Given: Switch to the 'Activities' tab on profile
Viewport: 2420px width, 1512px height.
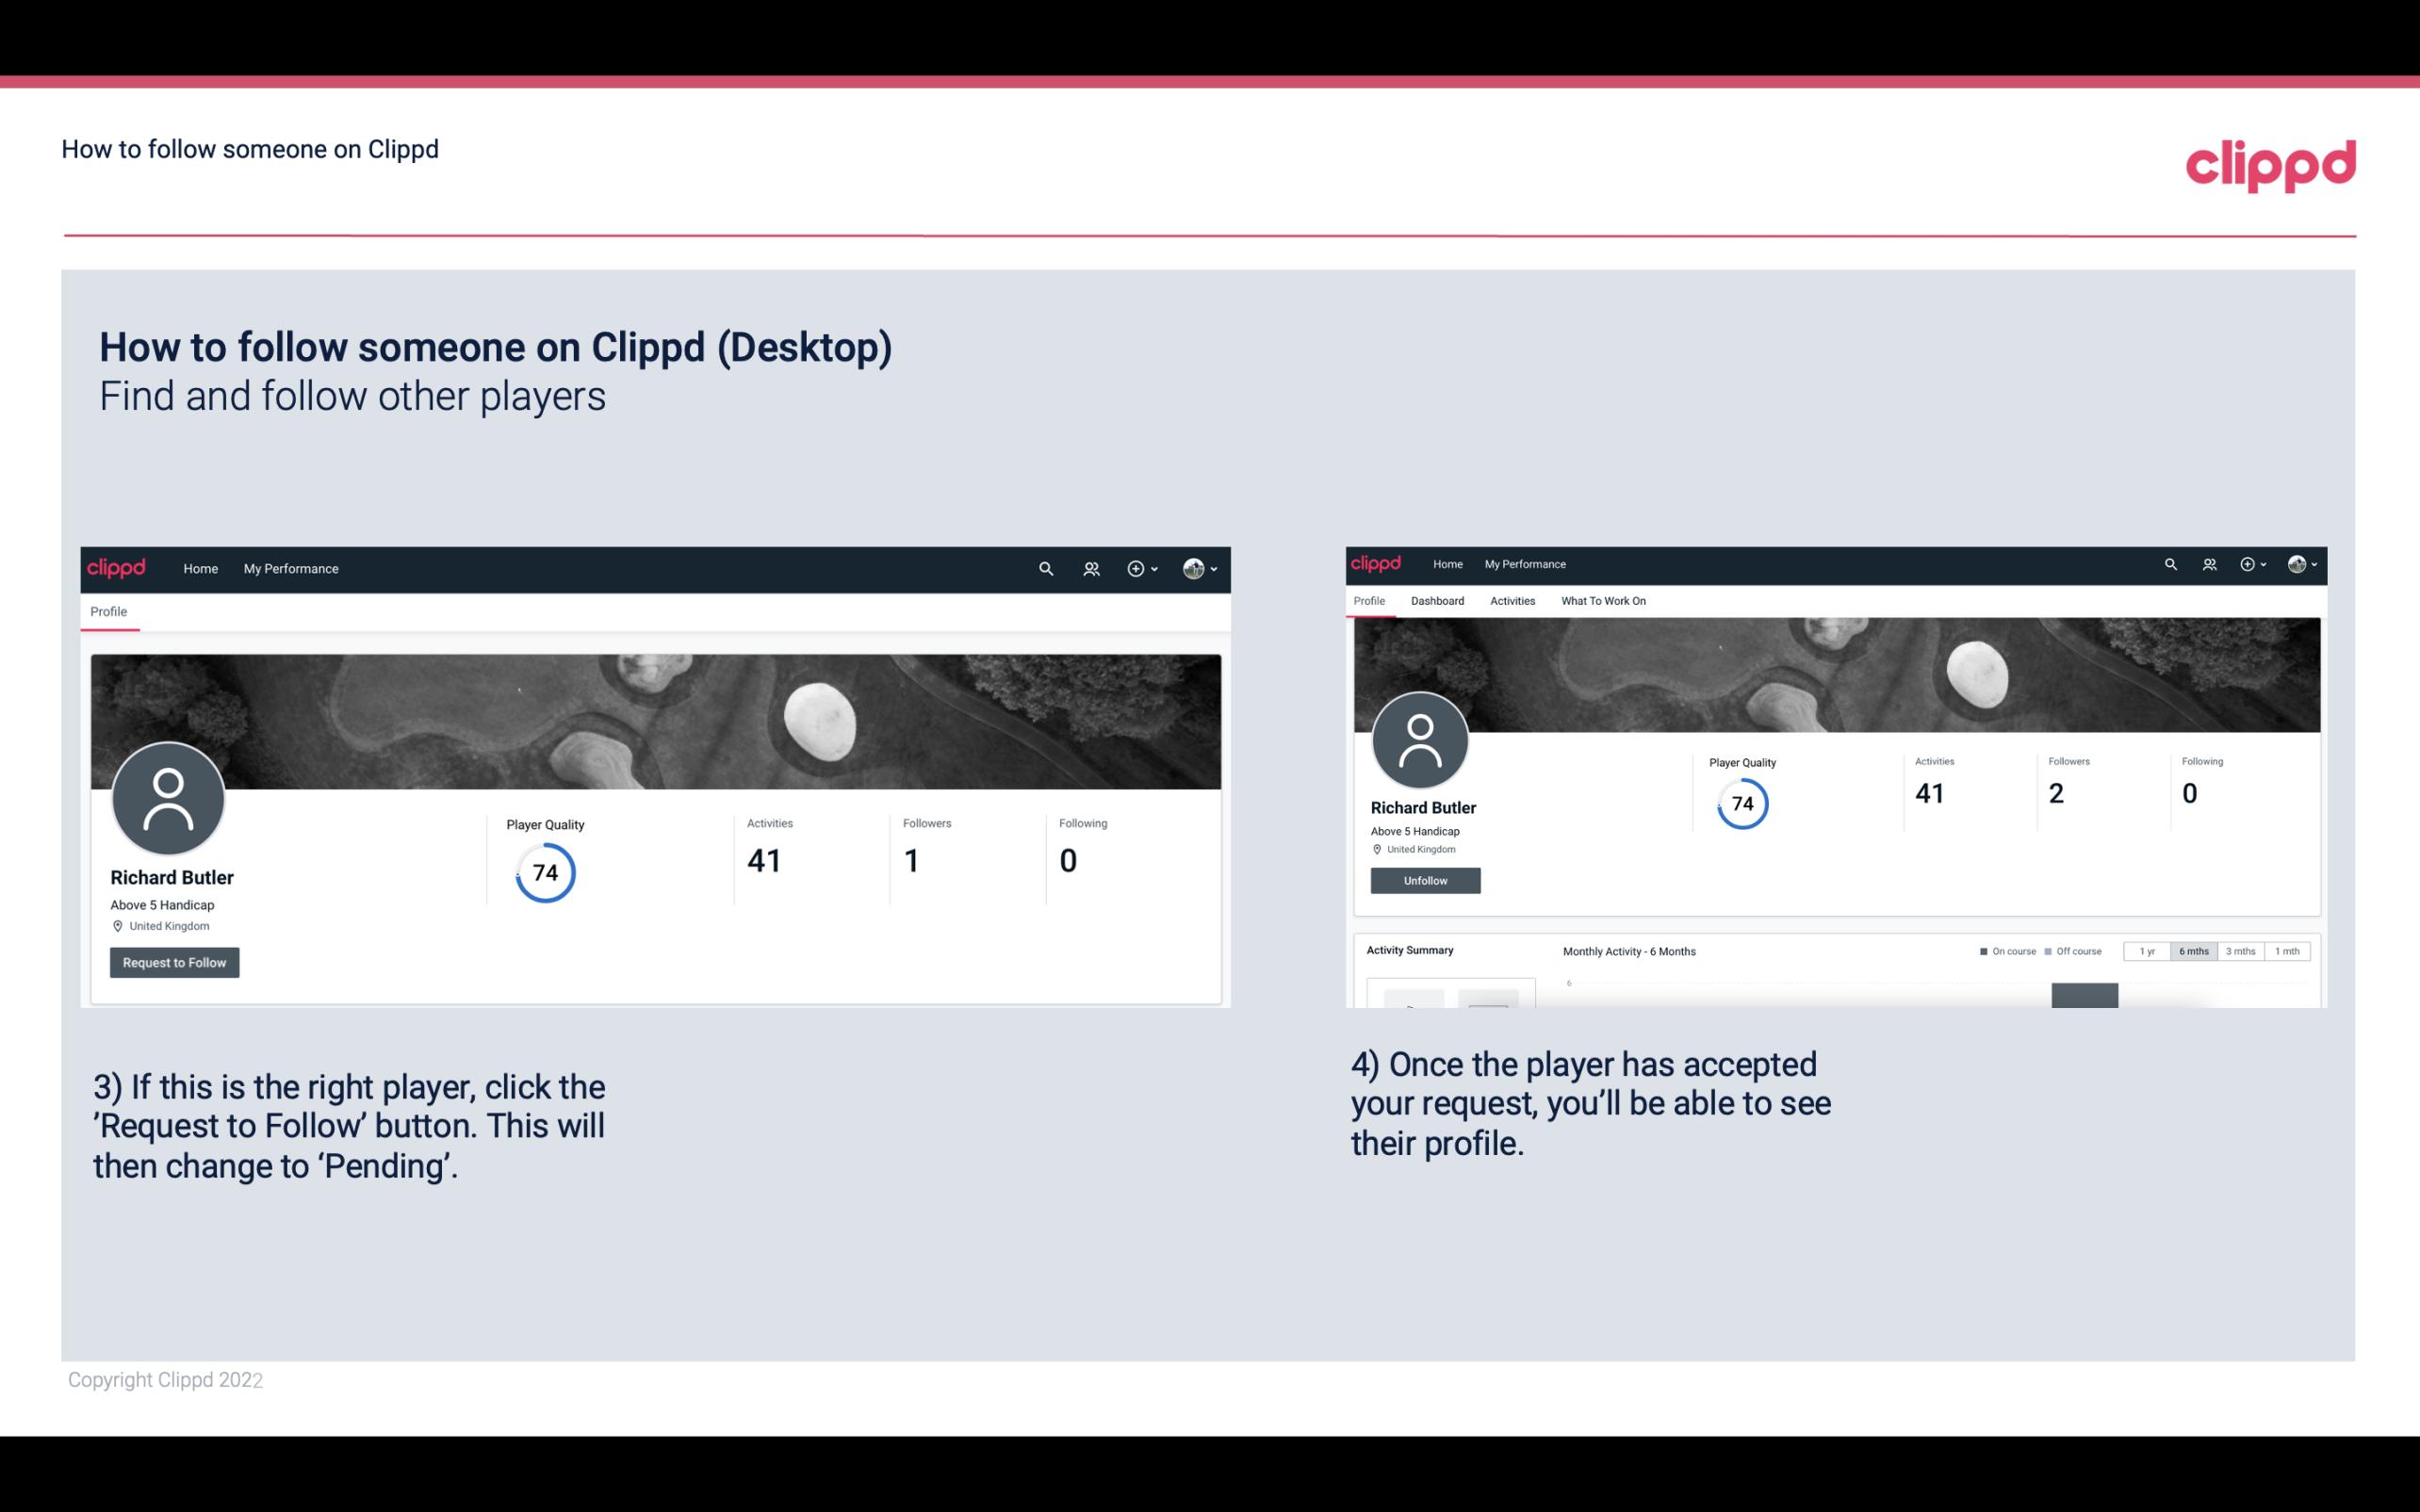Looking at the screenshot, I should tap(1509, 599).
